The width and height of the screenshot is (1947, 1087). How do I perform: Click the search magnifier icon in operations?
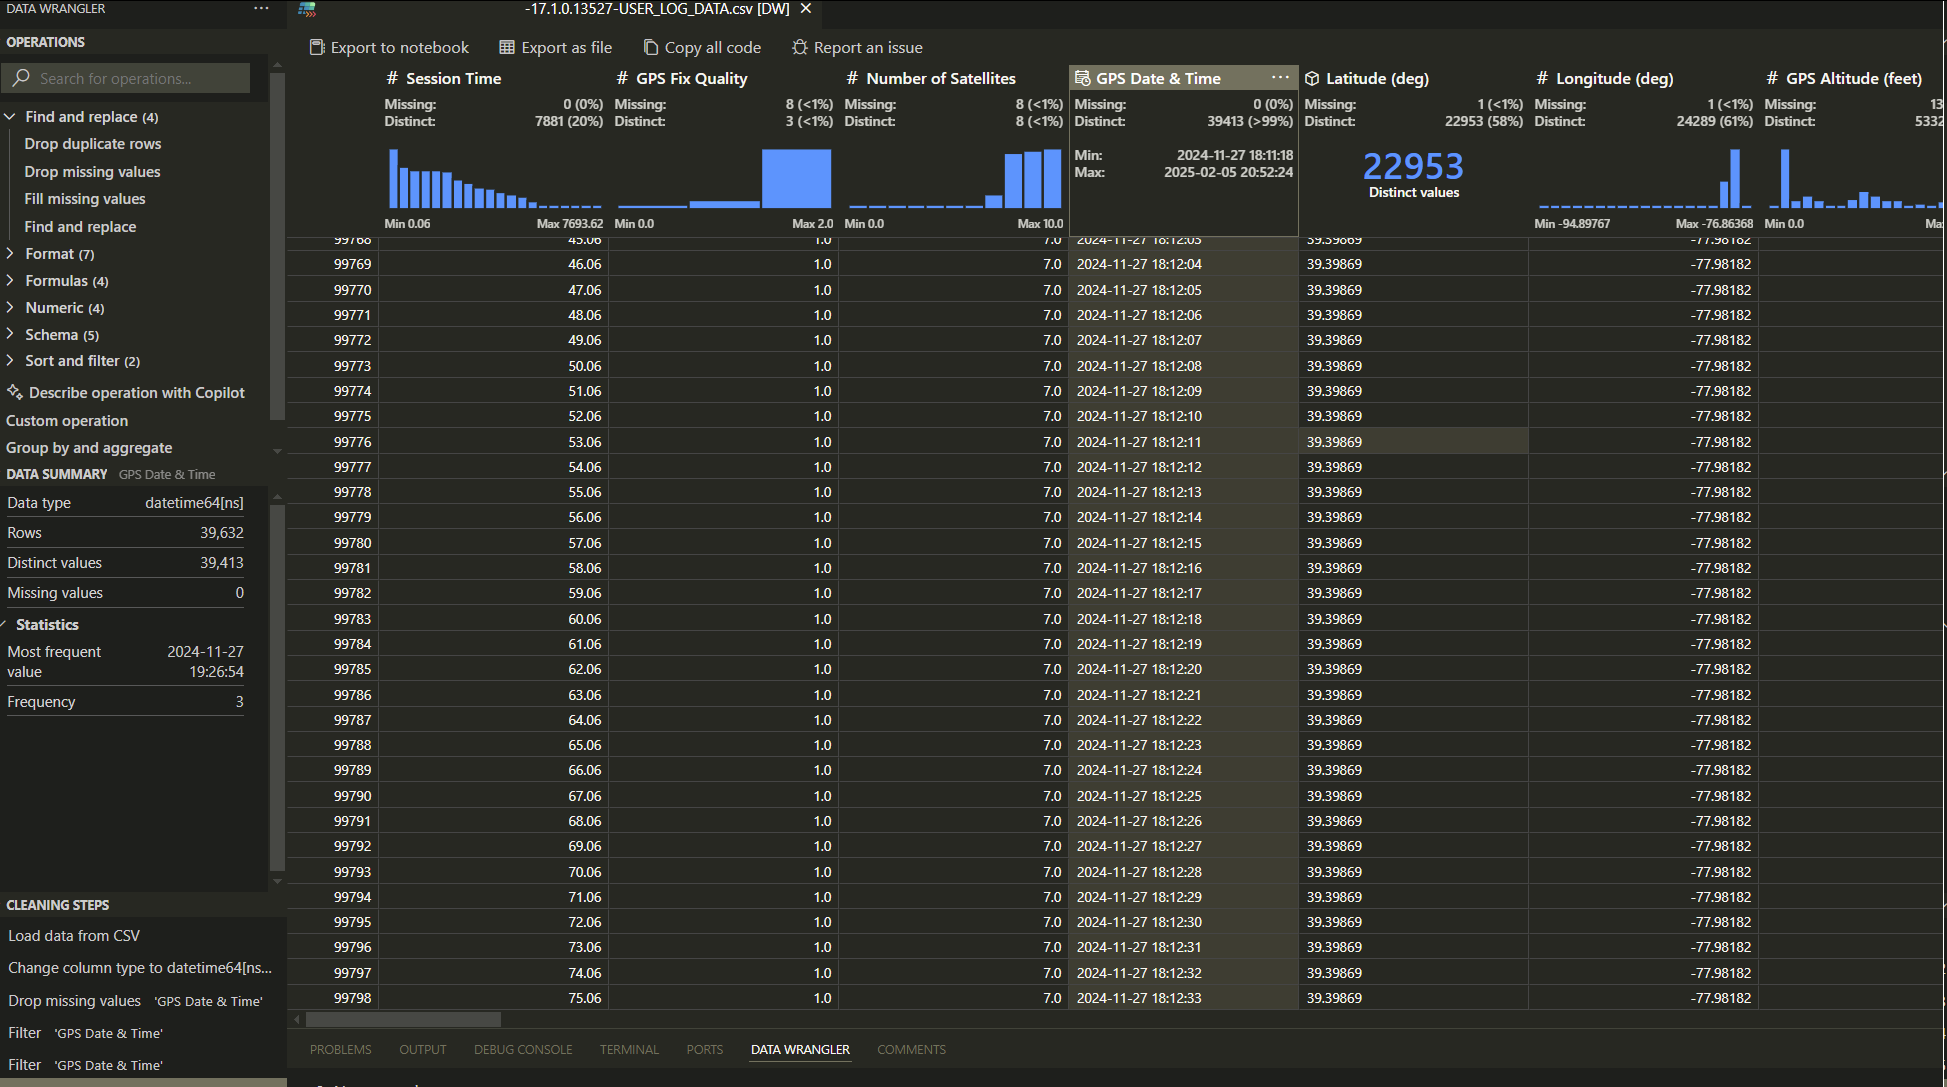[x=21, y=78]
